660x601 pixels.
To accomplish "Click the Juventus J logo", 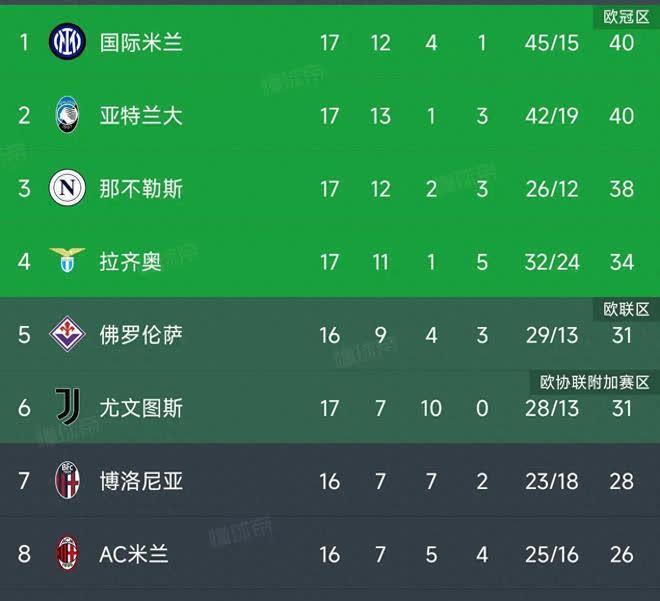I will (x=68, y=407).
